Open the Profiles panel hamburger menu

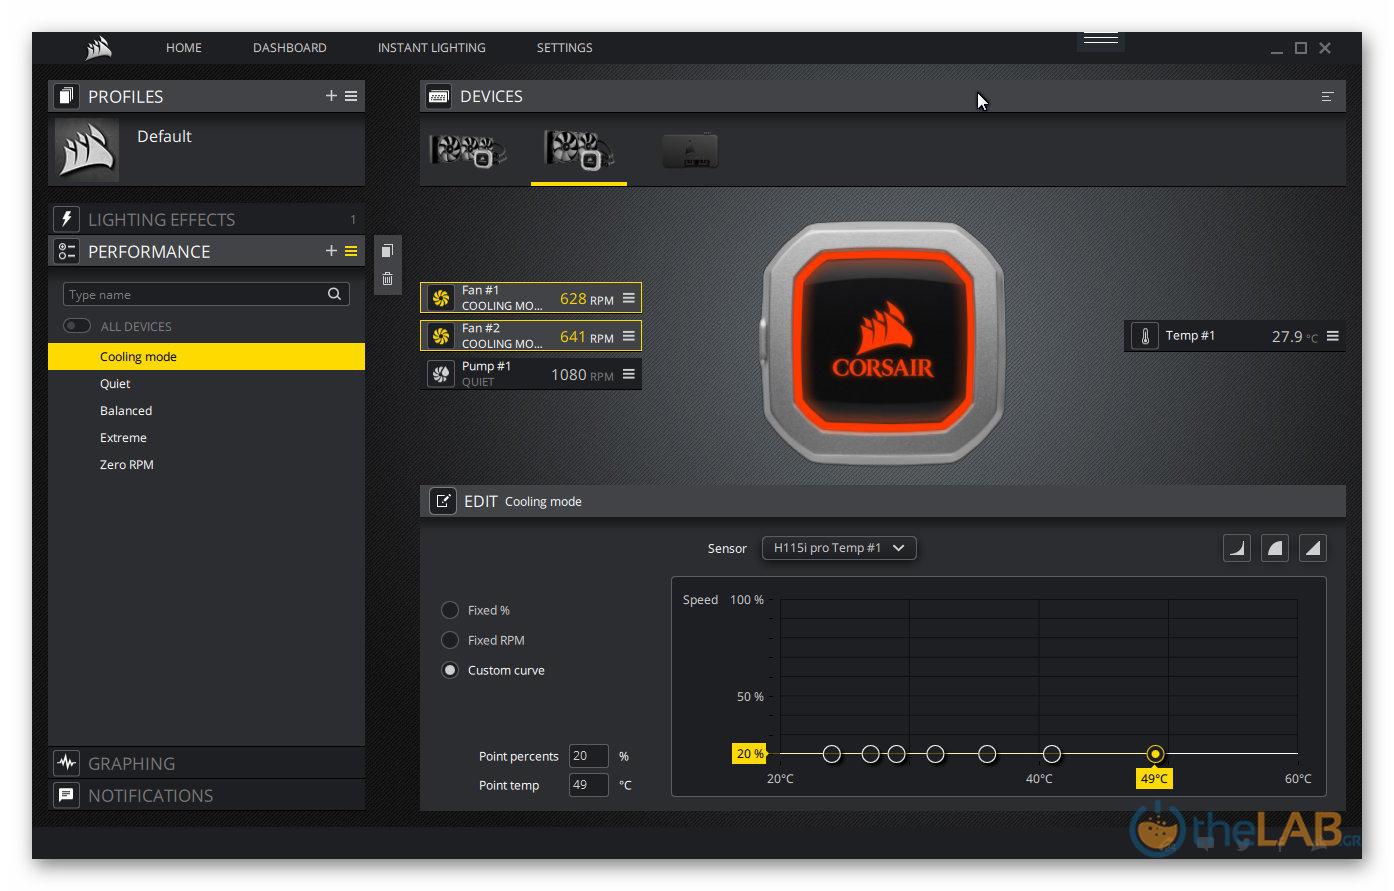pyautogui.click(x=351, y=96)
